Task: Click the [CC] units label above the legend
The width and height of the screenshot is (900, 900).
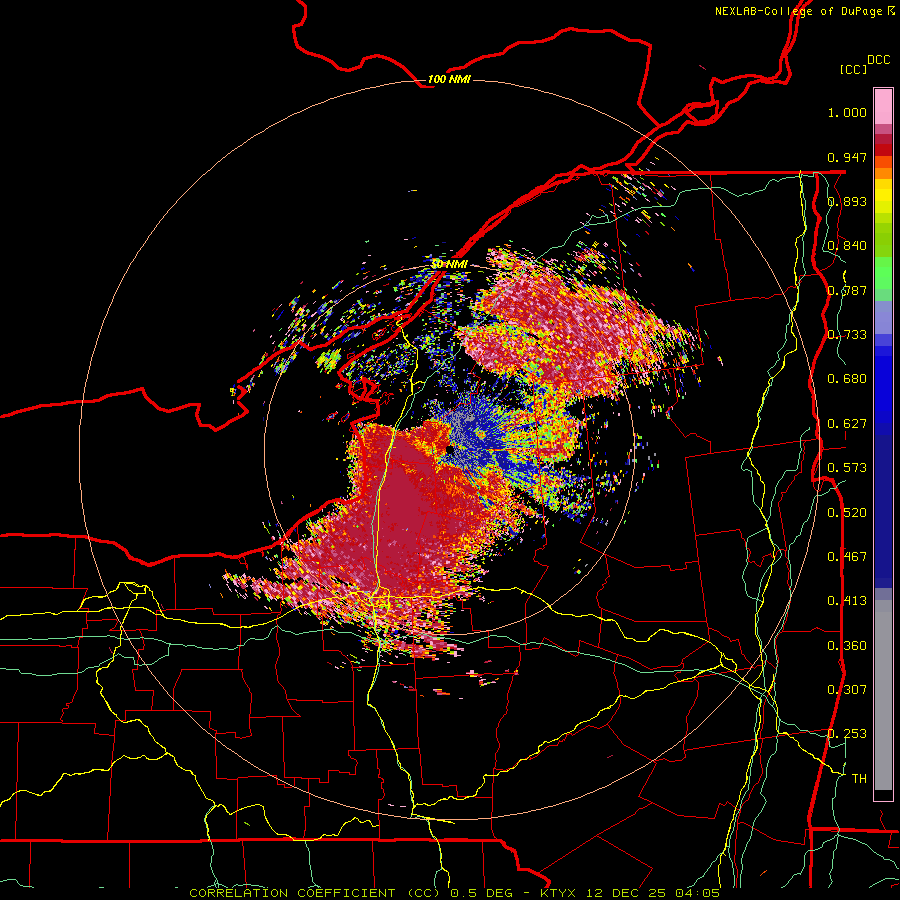Action: [x=854, y=69]
